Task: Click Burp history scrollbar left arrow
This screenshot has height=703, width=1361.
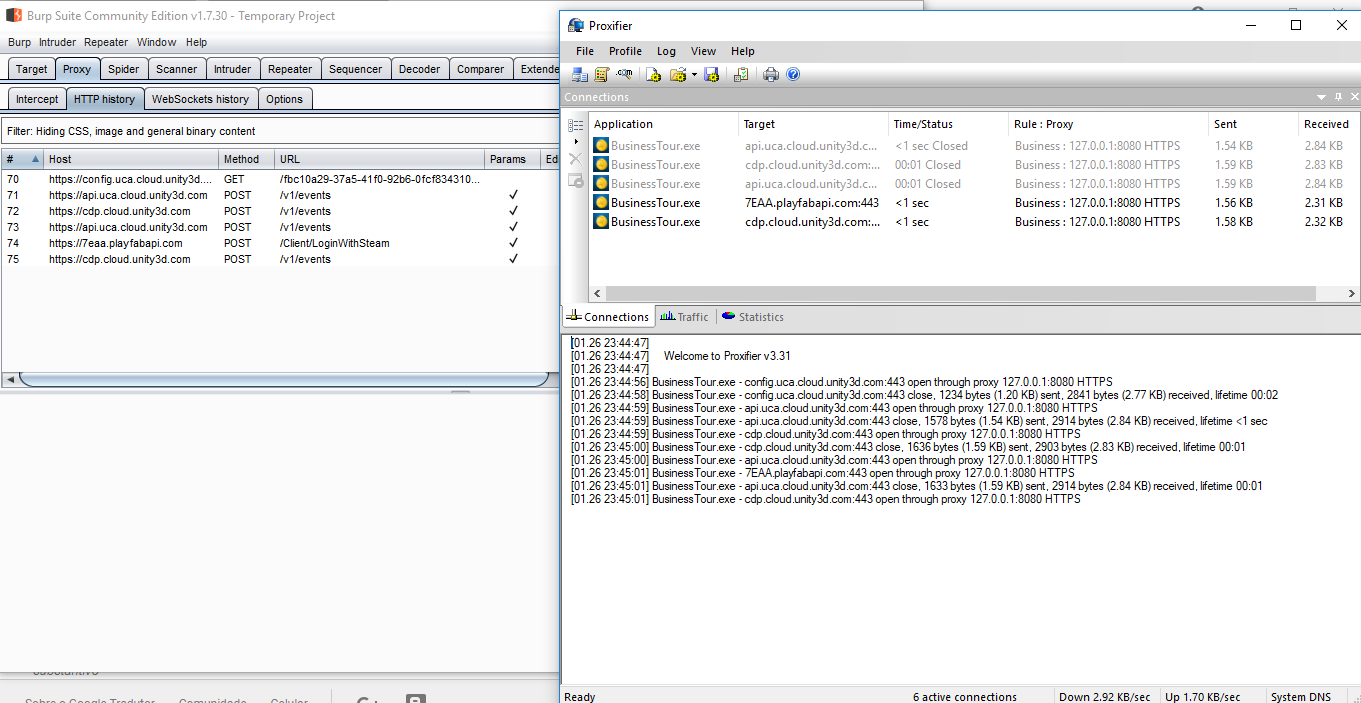Action: pyautogui.click(x=10, y=379)
